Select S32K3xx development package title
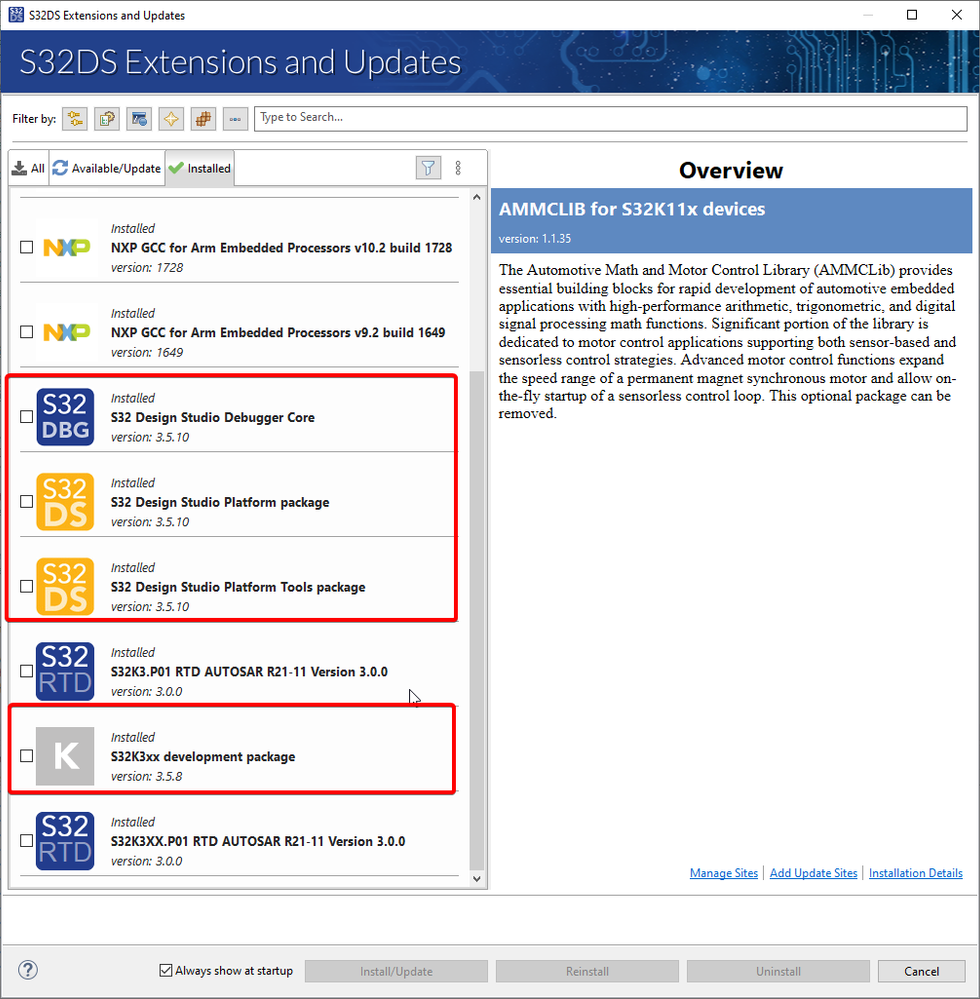Screen dimensions: 980x999 pos(203,756)
